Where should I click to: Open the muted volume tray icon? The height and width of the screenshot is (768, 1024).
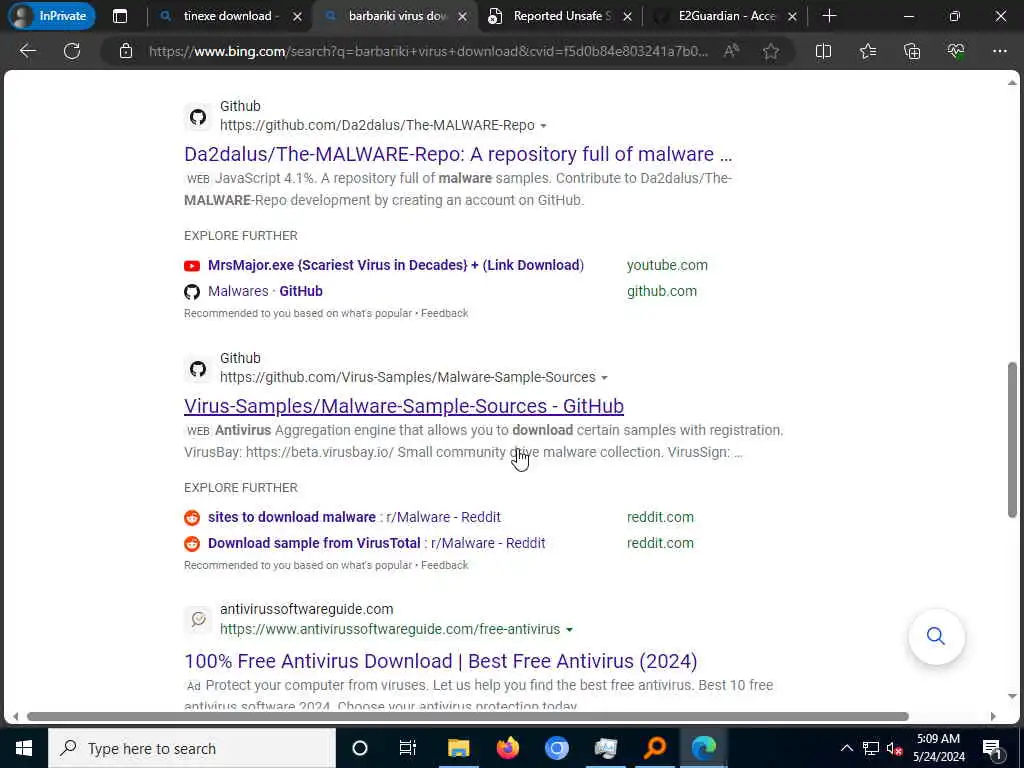click(x=894, y=748)
